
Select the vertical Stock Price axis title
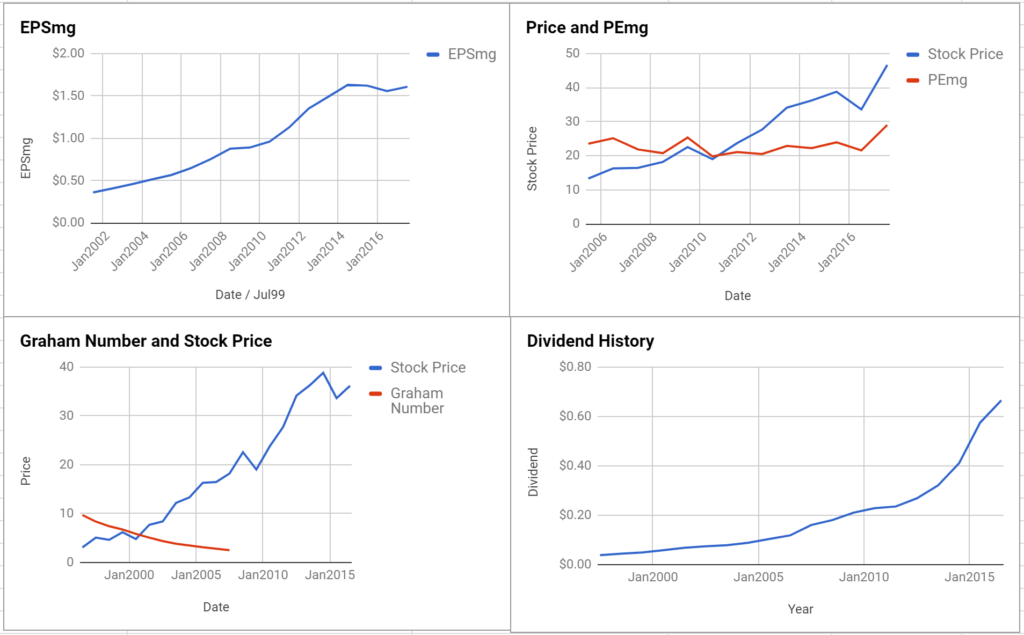click(x=532, y=159)
